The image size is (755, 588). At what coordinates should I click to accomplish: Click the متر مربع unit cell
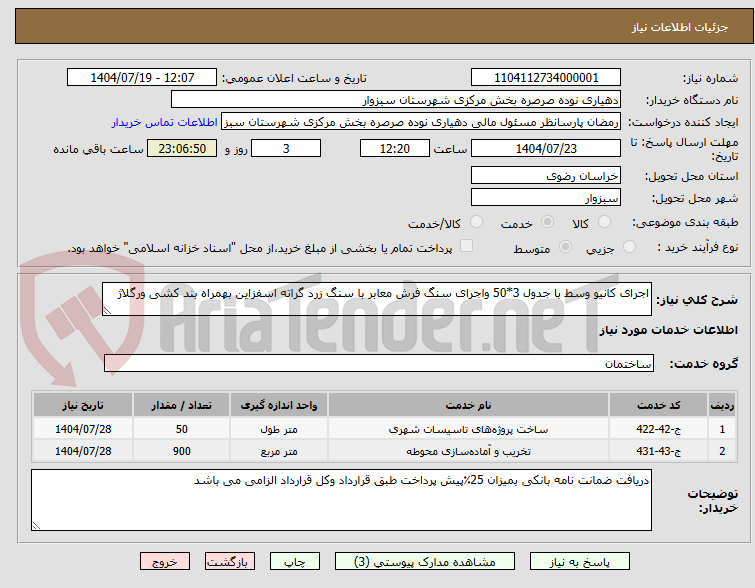coord(279,451)
